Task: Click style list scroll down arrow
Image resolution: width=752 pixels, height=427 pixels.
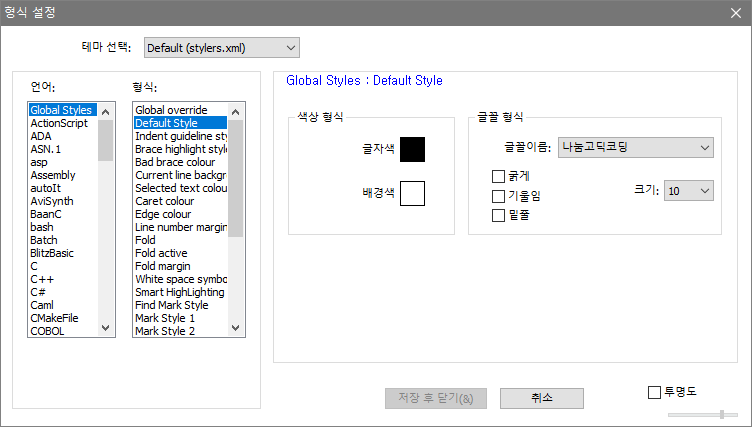Action: 235,328
